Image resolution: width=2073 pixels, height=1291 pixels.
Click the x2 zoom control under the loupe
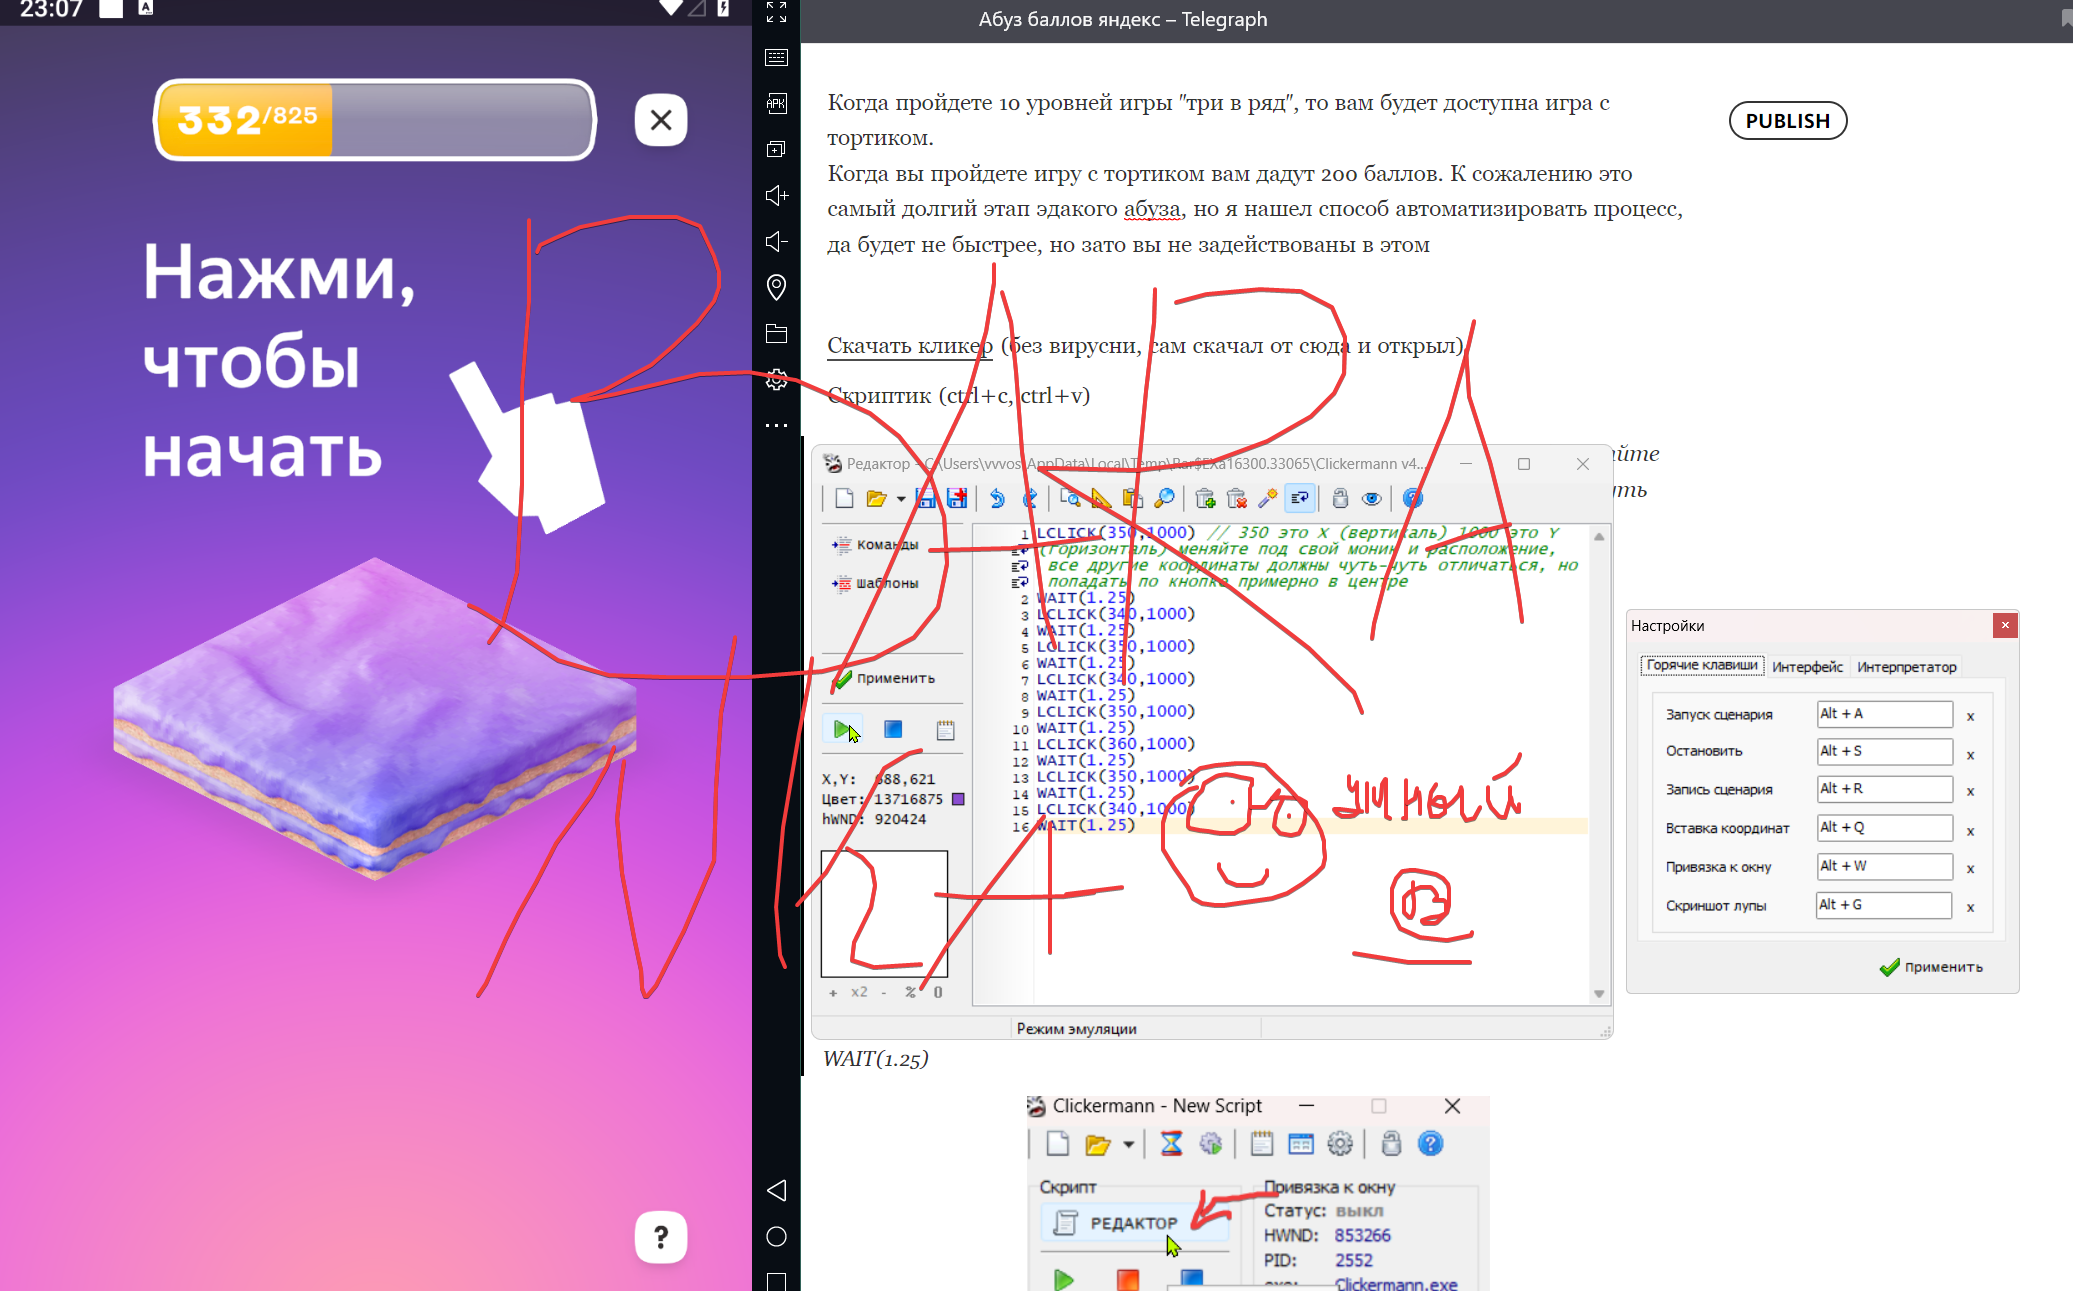[x=859, y=992]
